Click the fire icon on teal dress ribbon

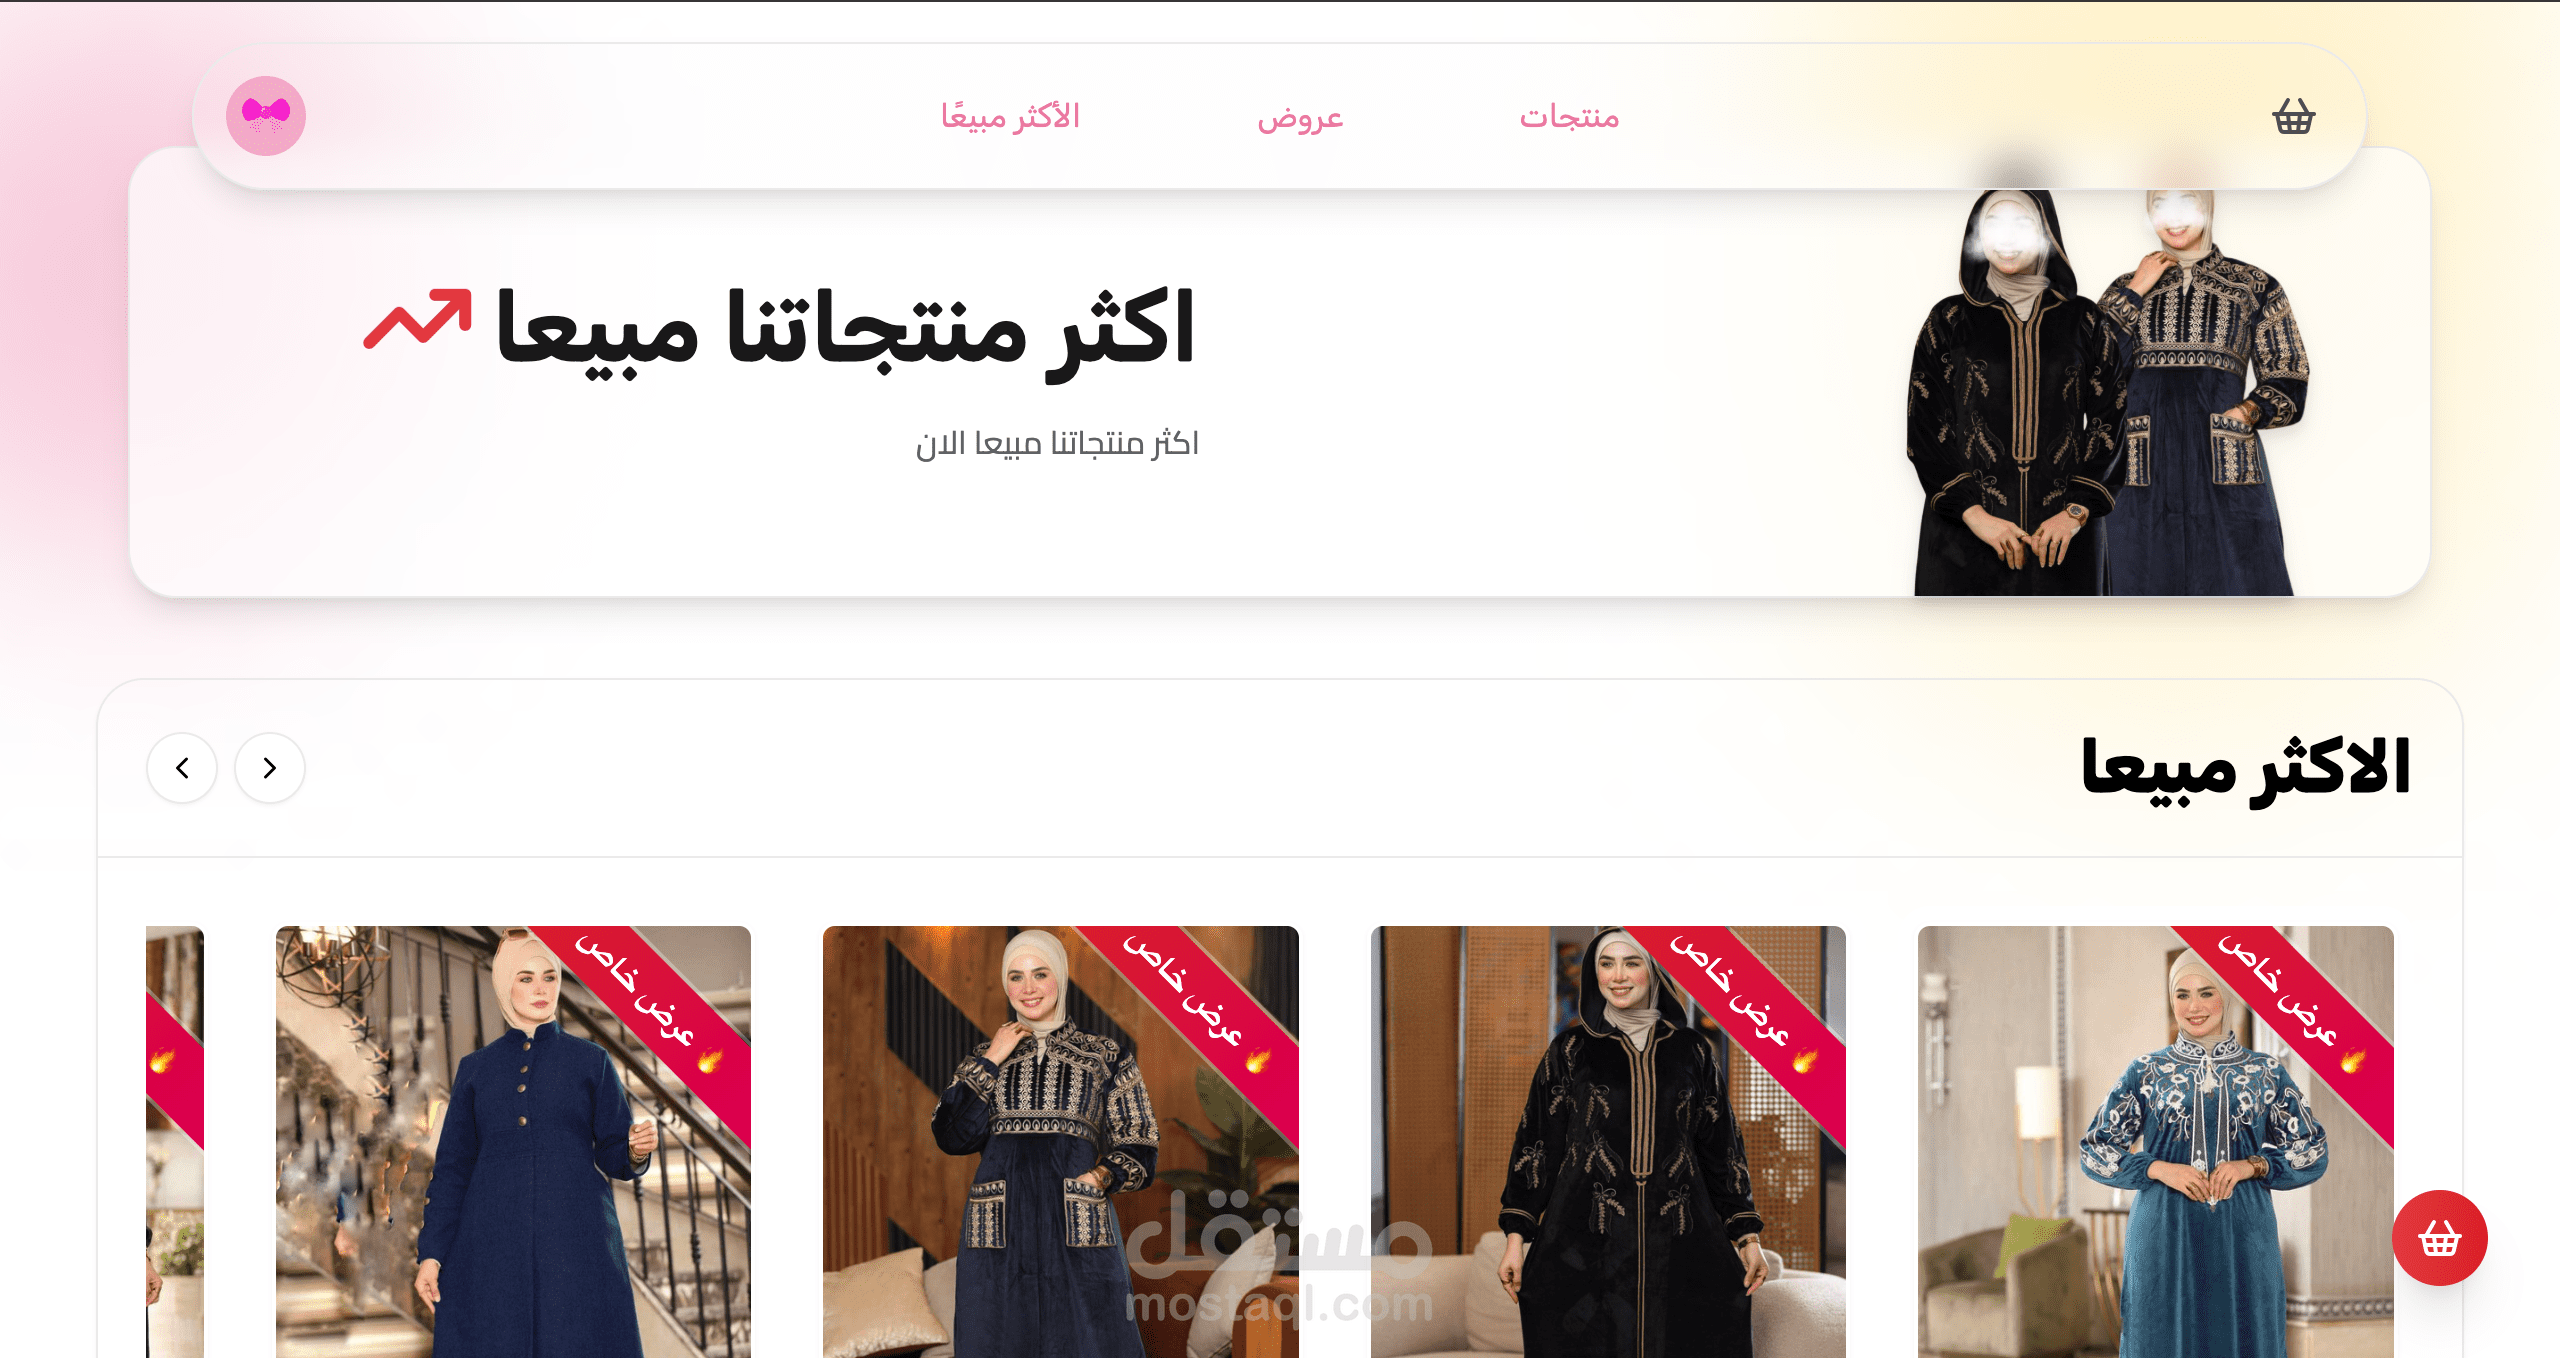[2353, 1059]
